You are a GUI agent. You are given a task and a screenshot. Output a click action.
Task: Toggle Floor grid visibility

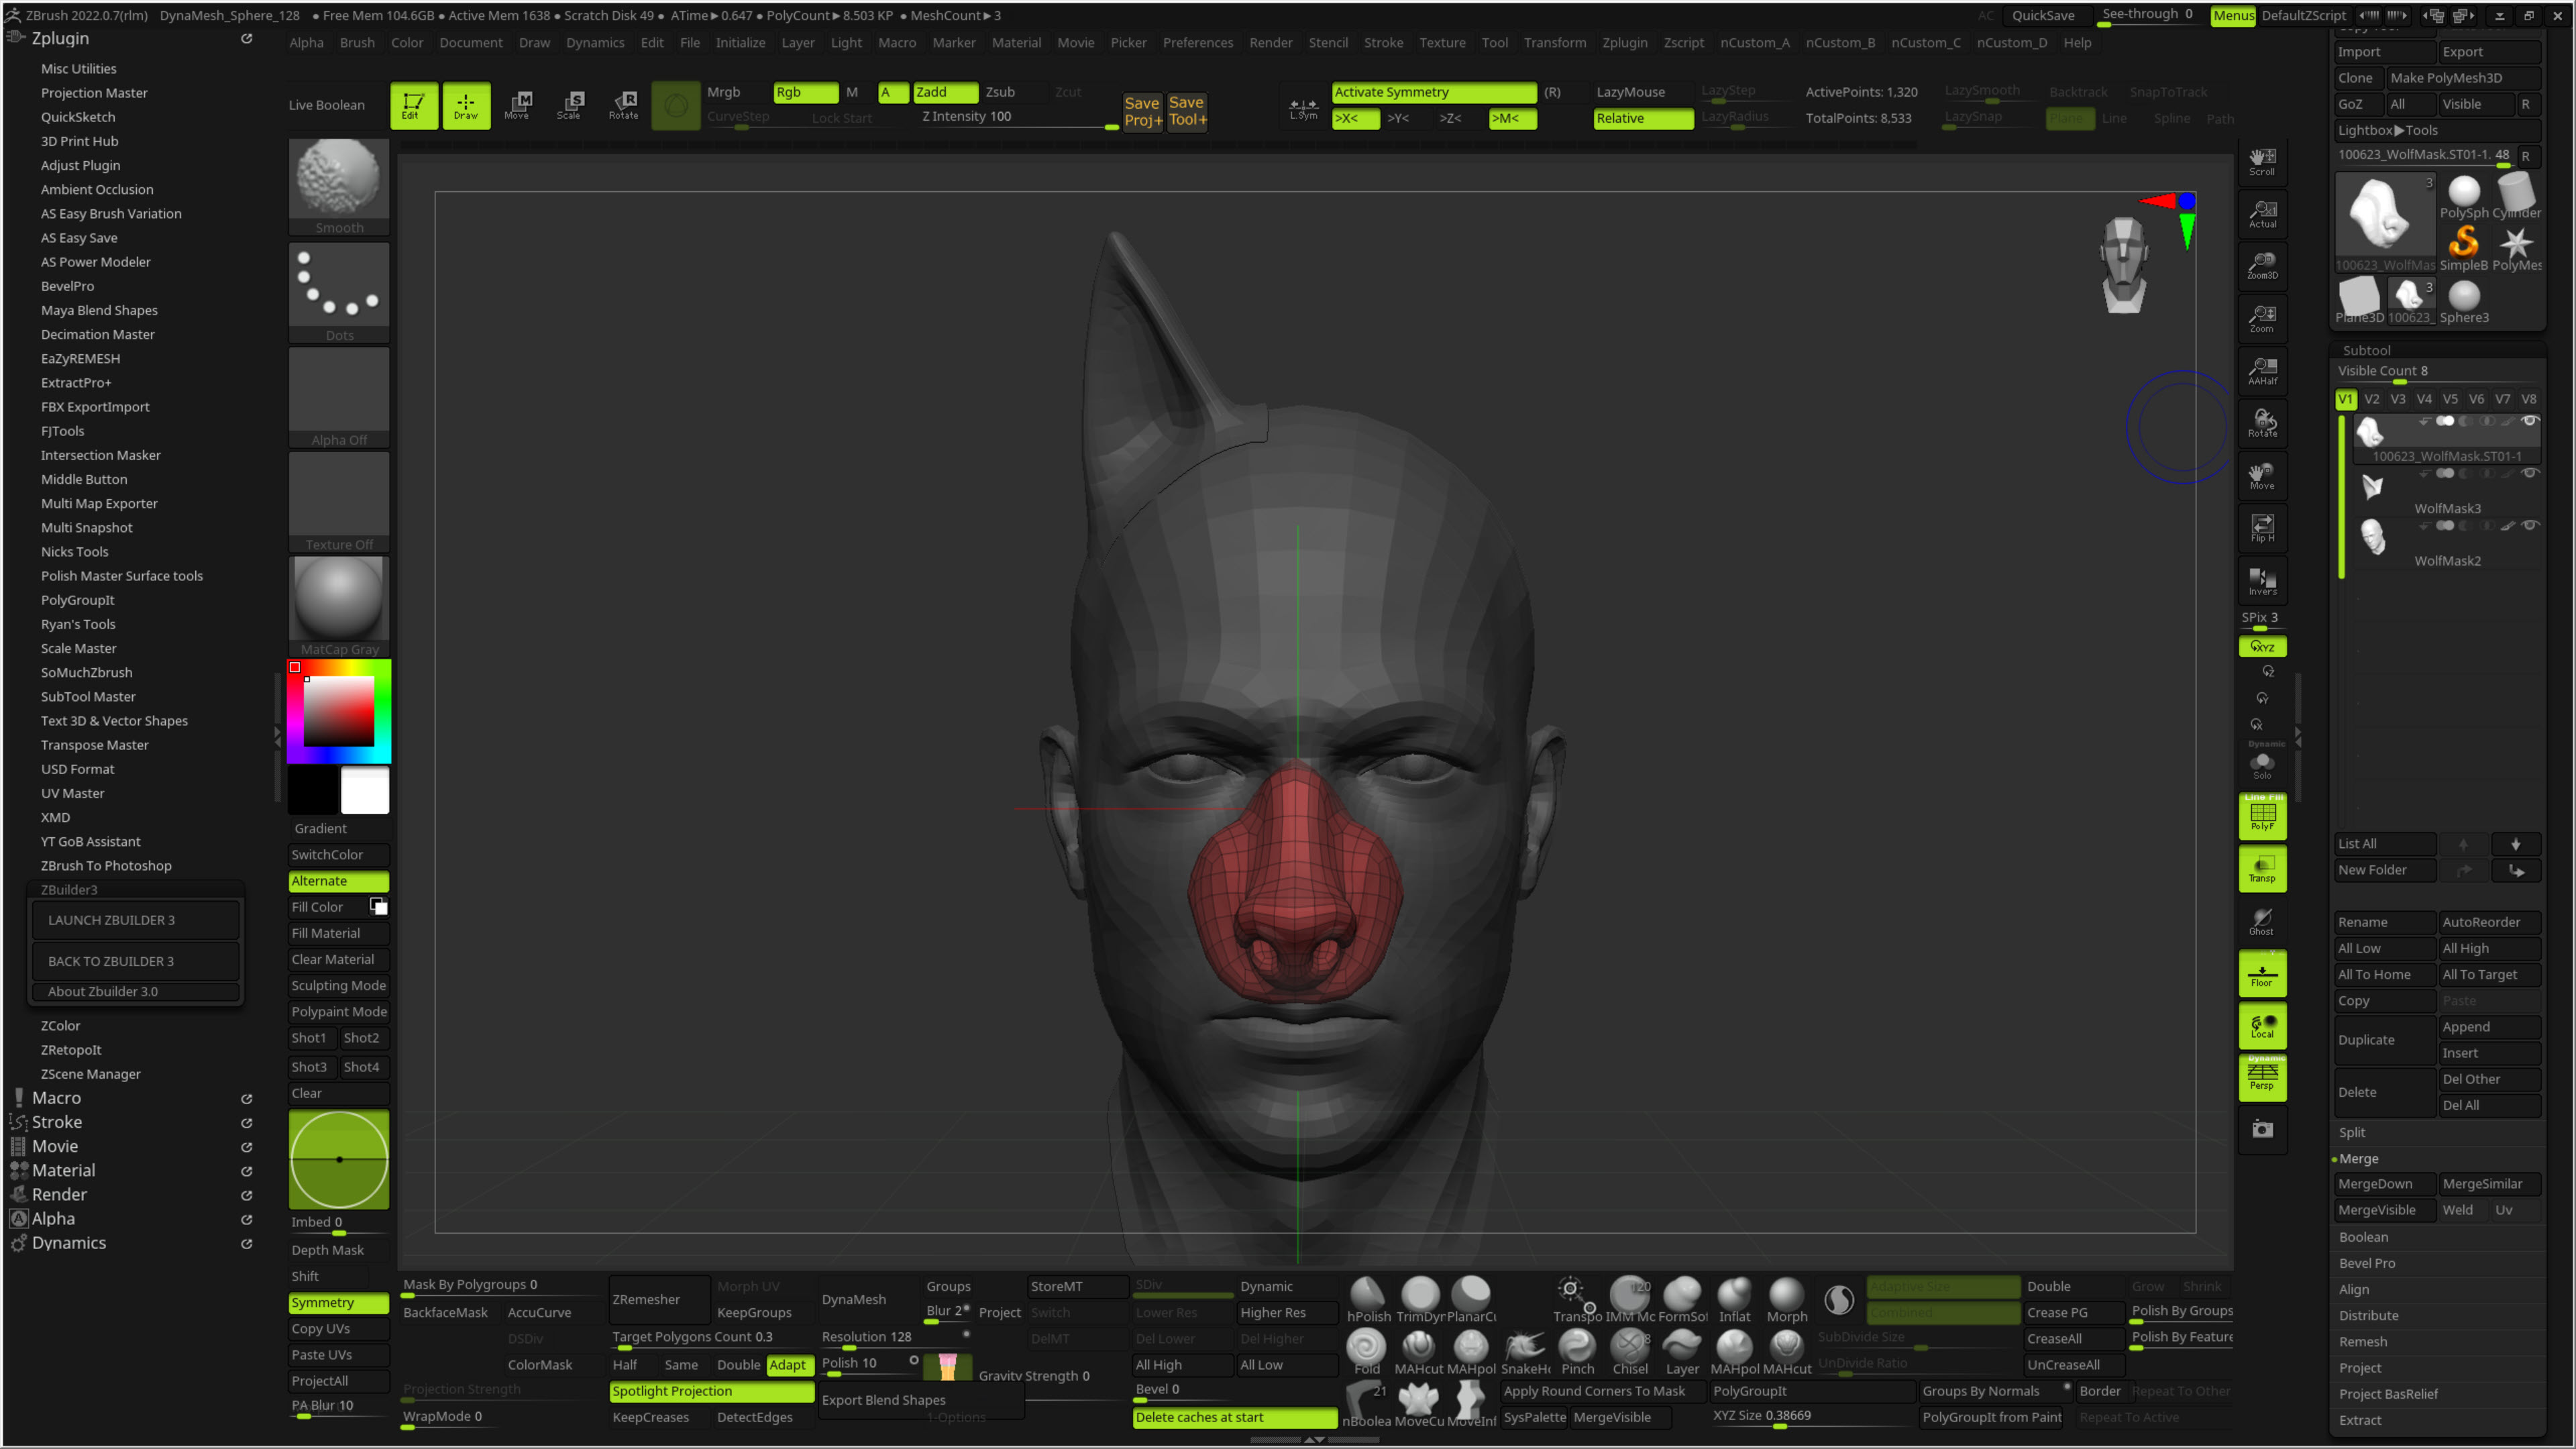pyautogui.click(x=2262, y=974)
